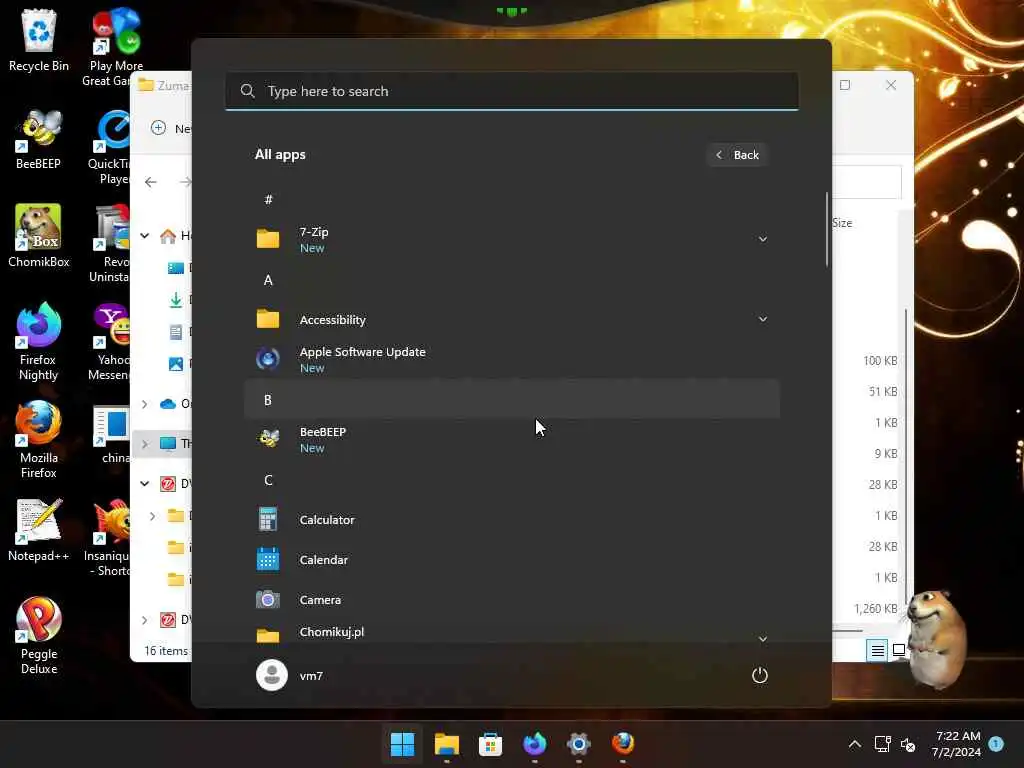
Task: Jump via the letter B header
Action: (511, 400)
